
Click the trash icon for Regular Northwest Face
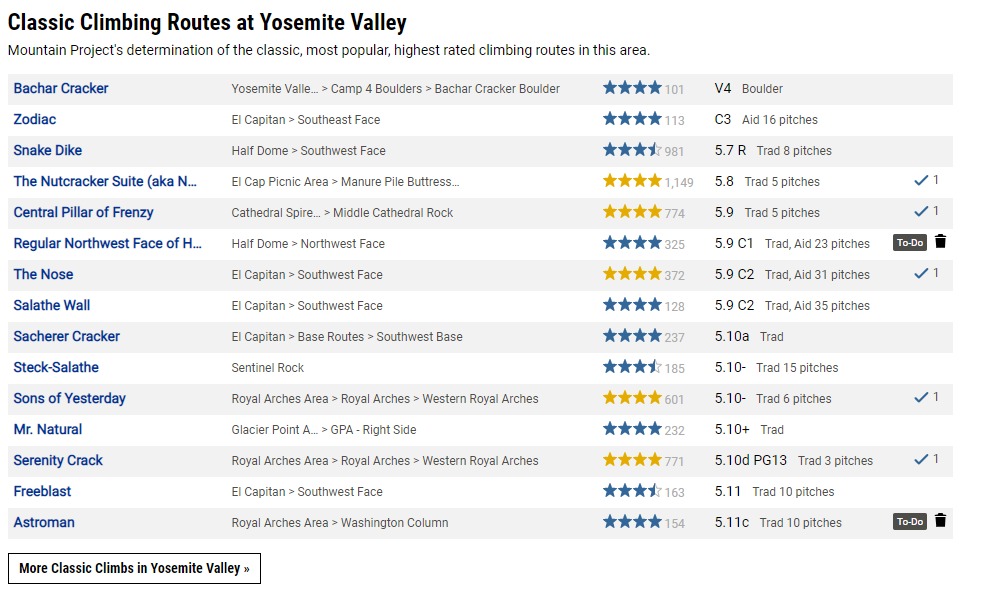940,242
